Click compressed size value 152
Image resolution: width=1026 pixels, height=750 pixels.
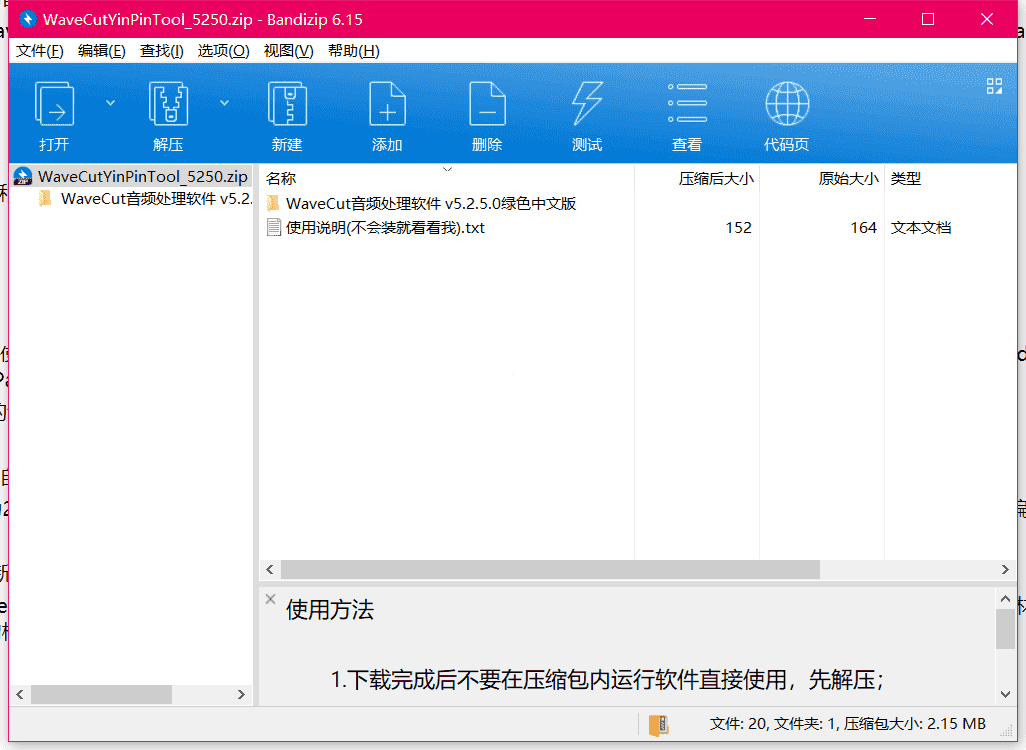coord(739,228)
